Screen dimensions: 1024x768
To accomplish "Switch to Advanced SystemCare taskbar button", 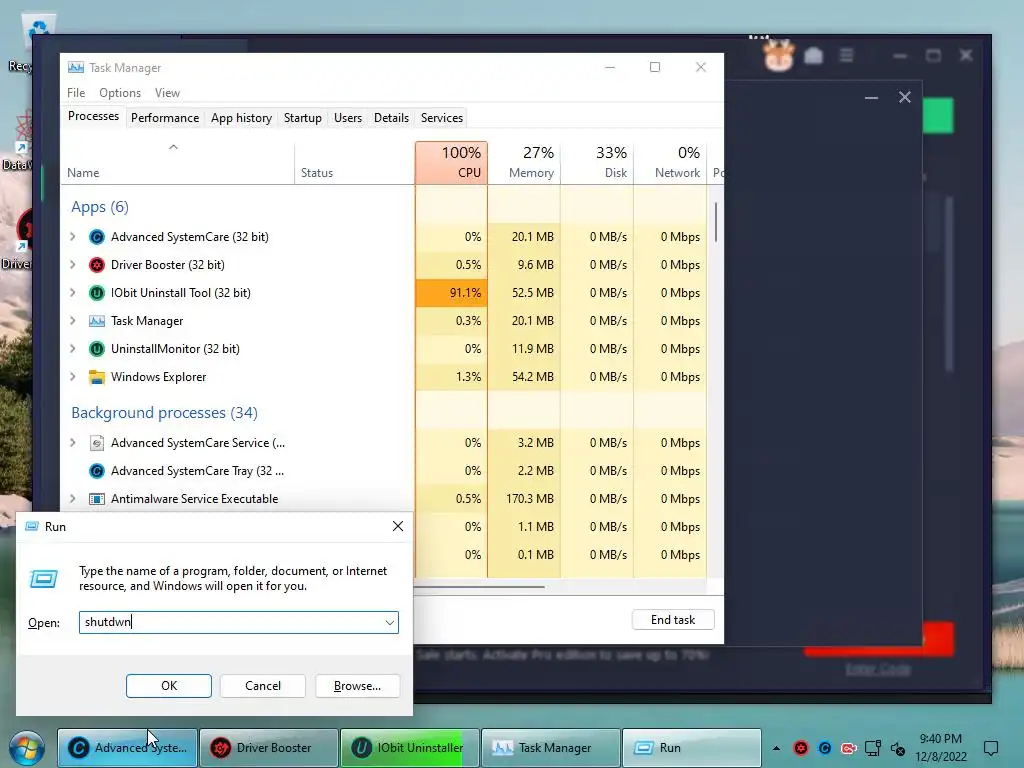I will 127,748.
